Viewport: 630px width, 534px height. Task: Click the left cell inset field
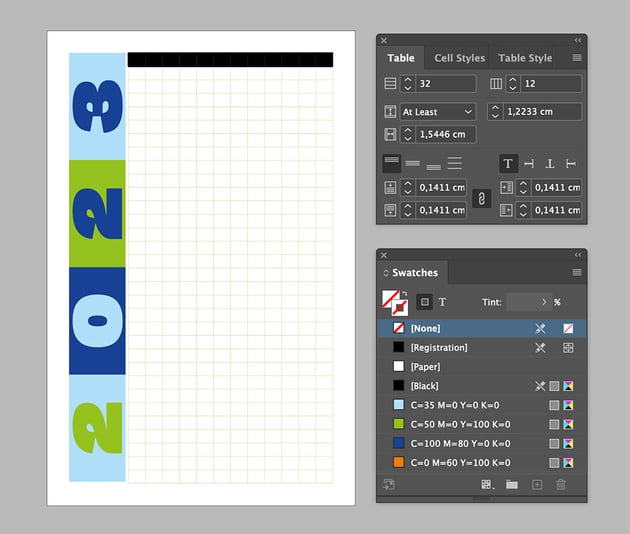[x=556, y=187]
